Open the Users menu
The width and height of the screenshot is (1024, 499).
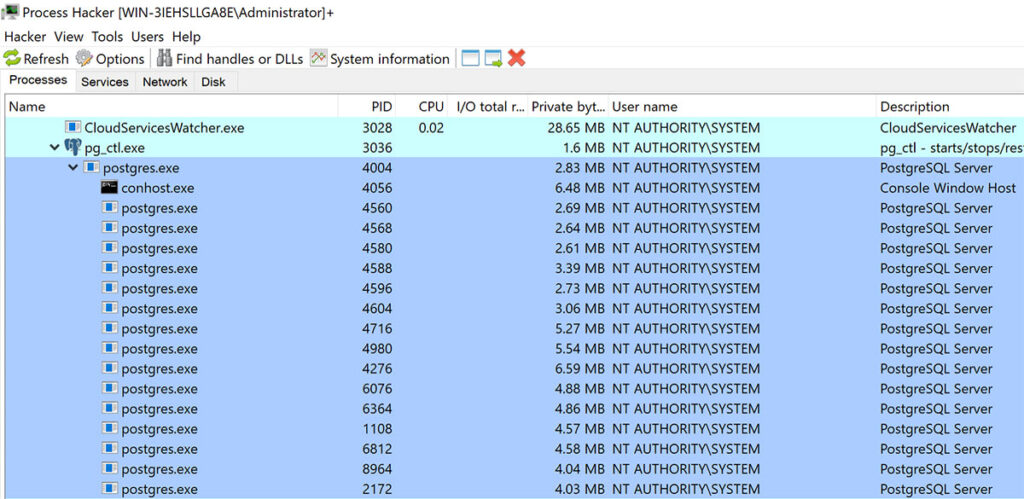click(147, 37)
